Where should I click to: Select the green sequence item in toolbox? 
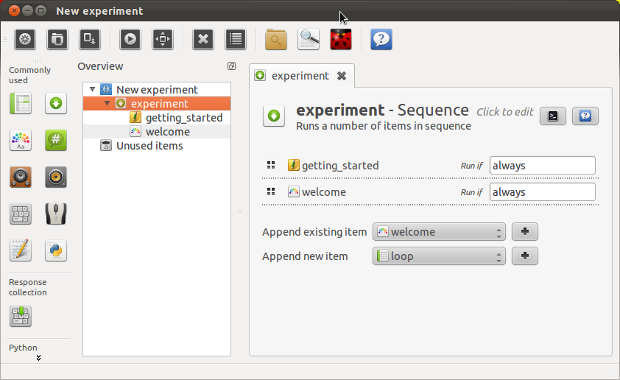56,104
